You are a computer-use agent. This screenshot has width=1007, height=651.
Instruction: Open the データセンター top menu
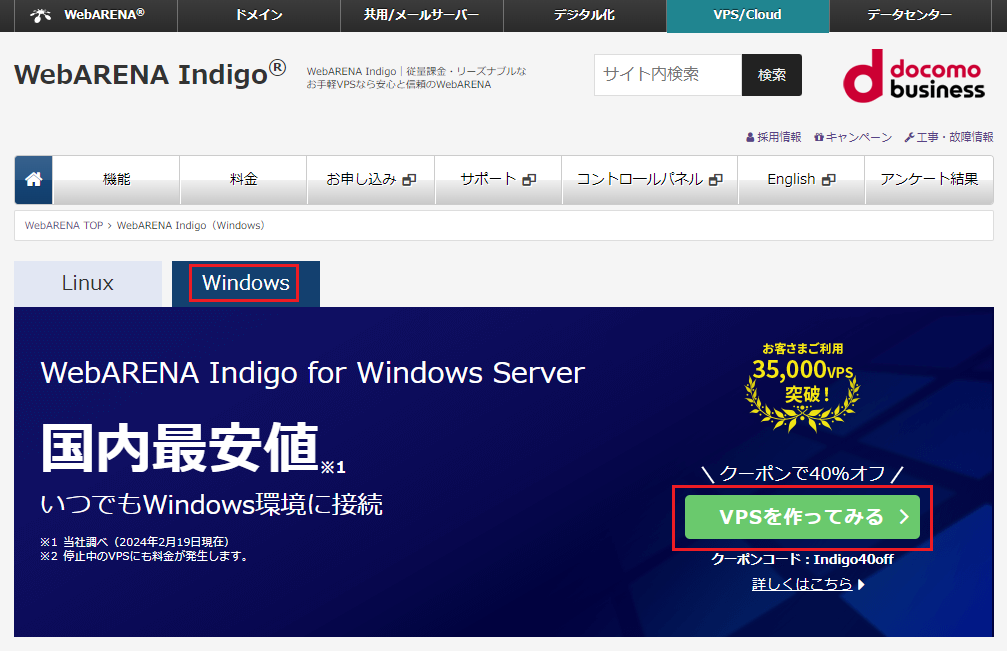pos(910,15)
